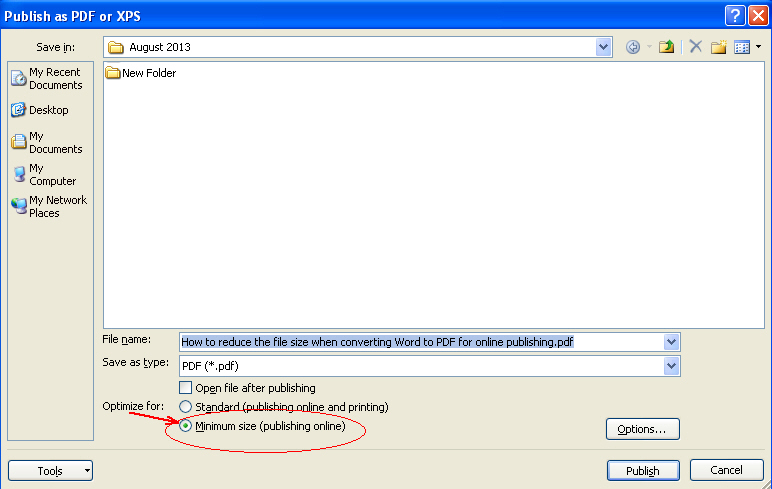Open the Views dropdown arrow menu
Viewport: 772px width, 489px height.
pos(758,47)
